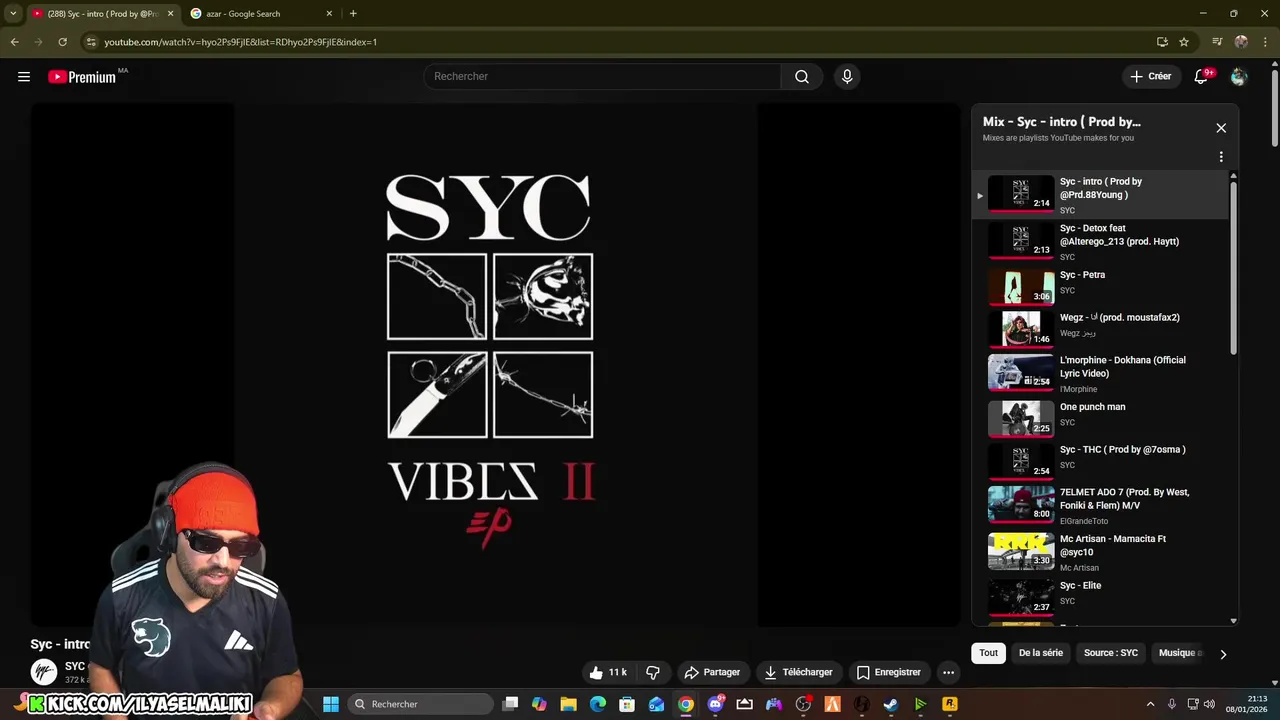Screen dimensions: 1280x720
Task: Save video with Enregistrer button
Action: coord(888,672)
